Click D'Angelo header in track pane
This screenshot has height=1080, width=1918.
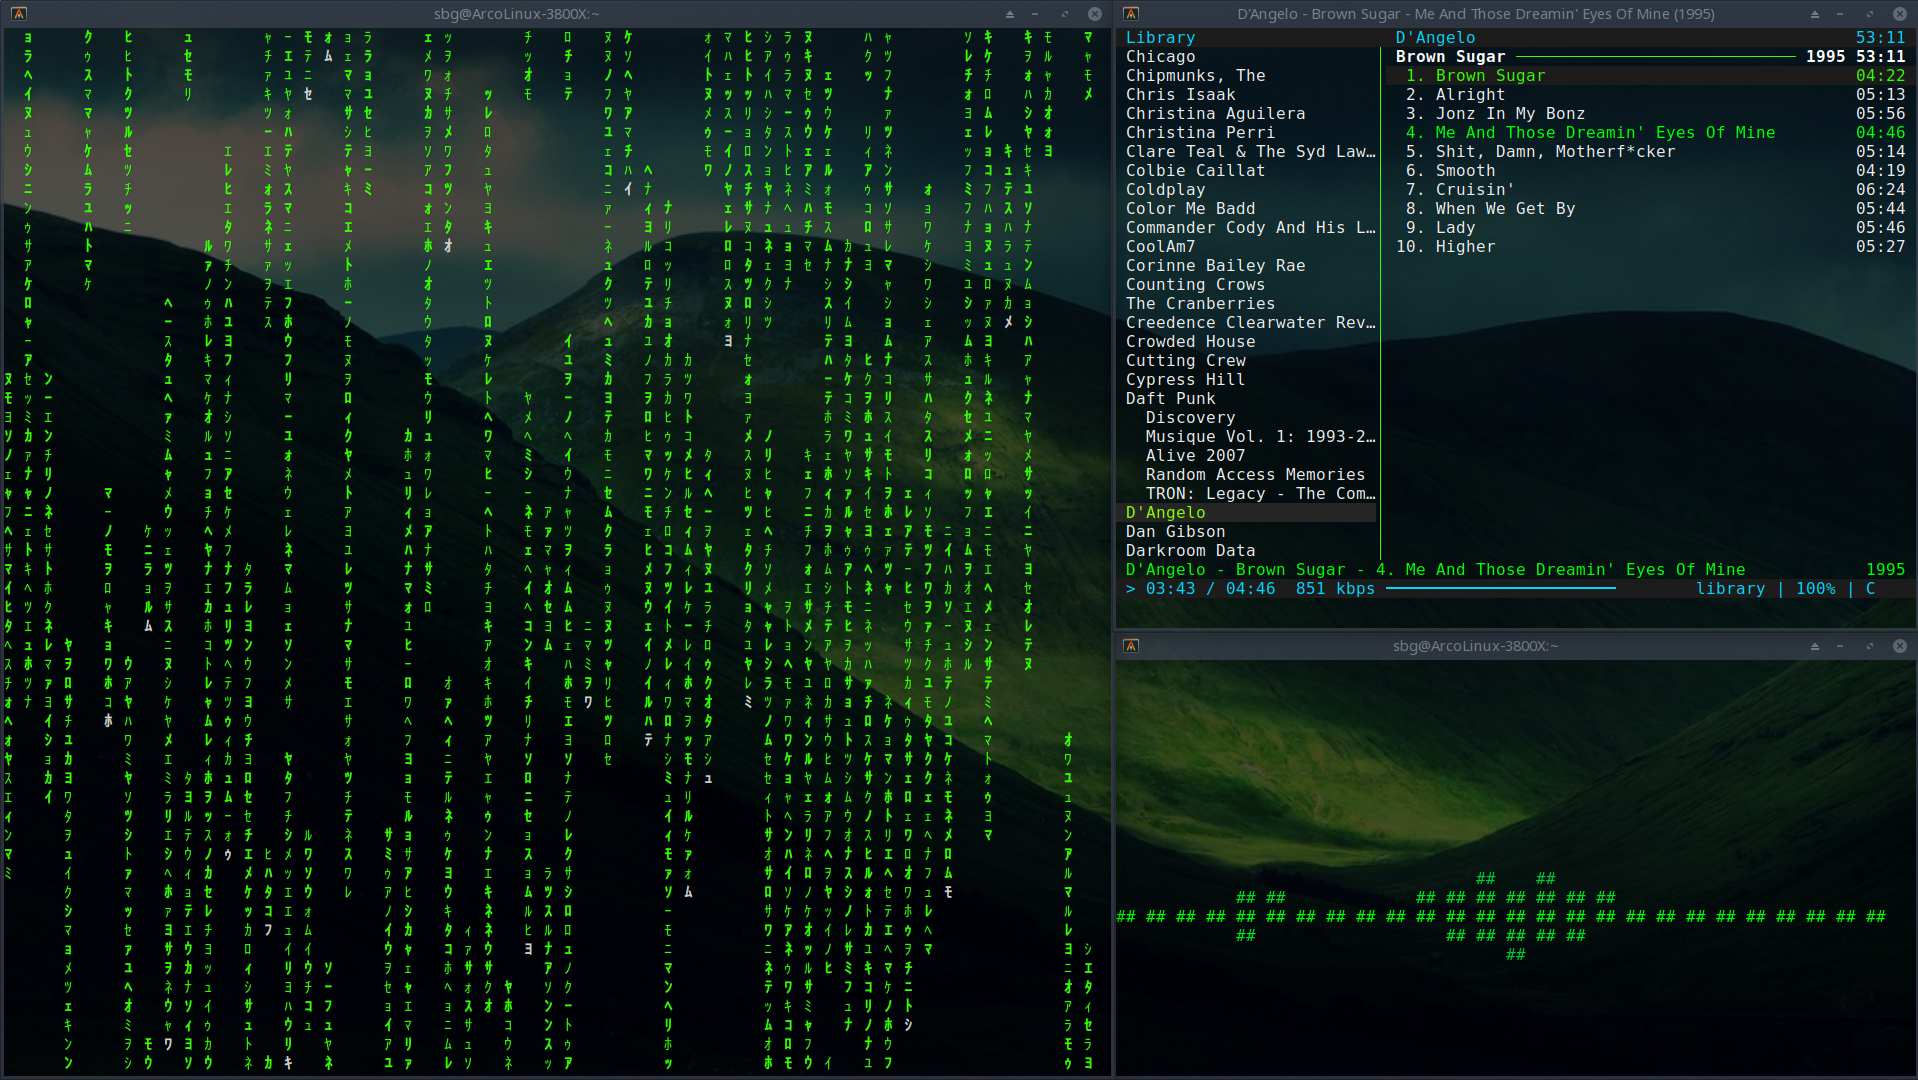click(1435, 38)
